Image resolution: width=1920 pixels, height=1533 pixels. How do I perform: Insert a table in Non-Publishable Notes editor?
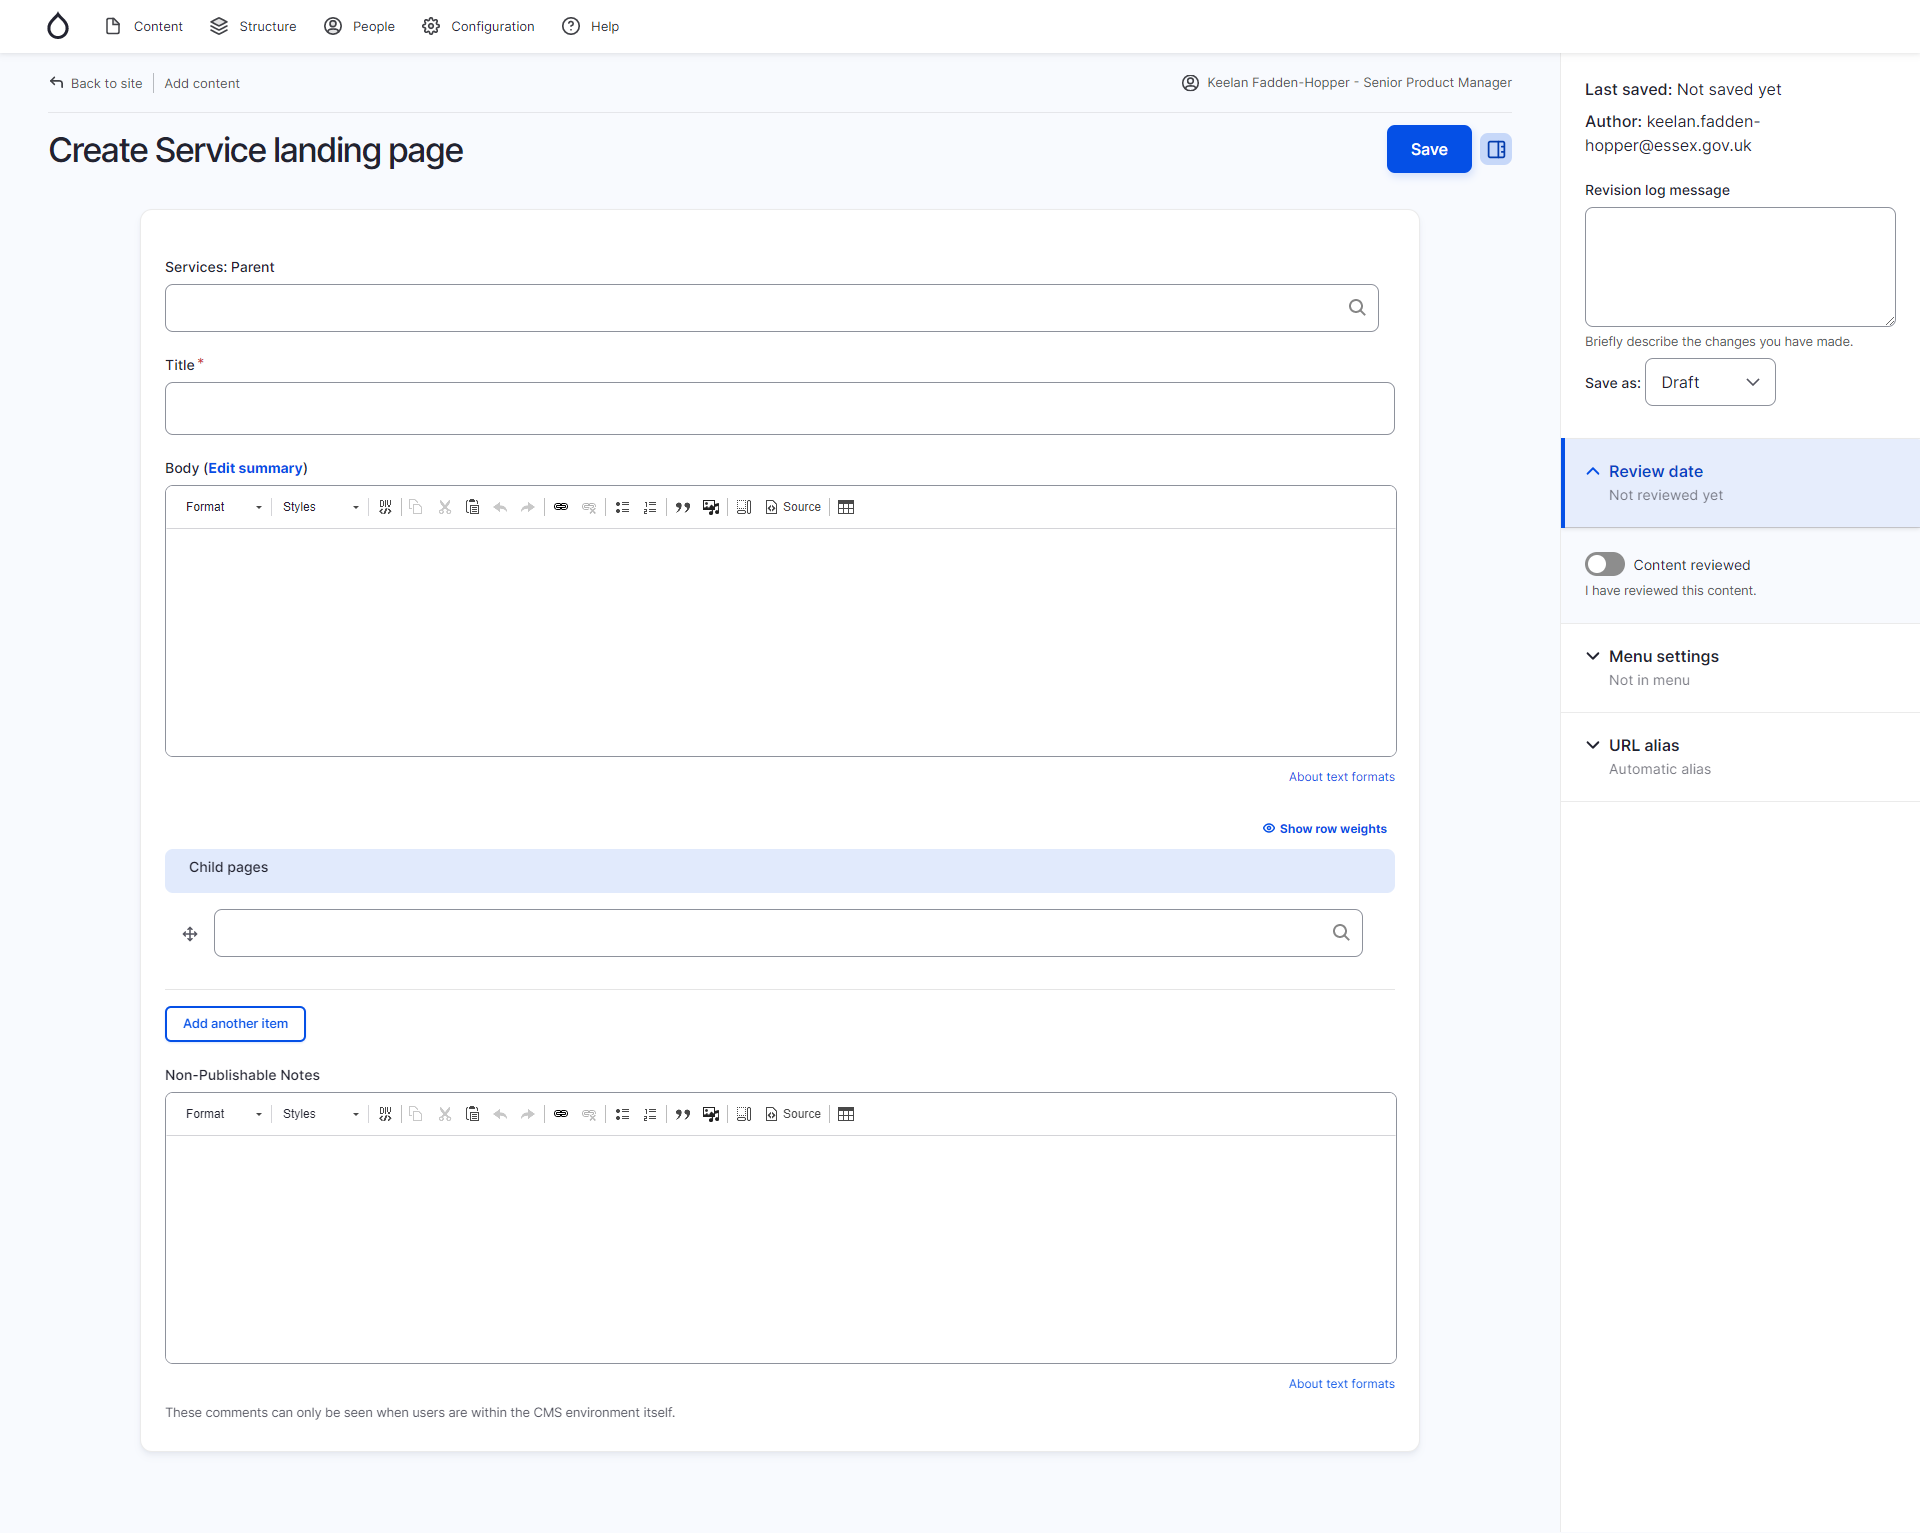coord(846,1113)
